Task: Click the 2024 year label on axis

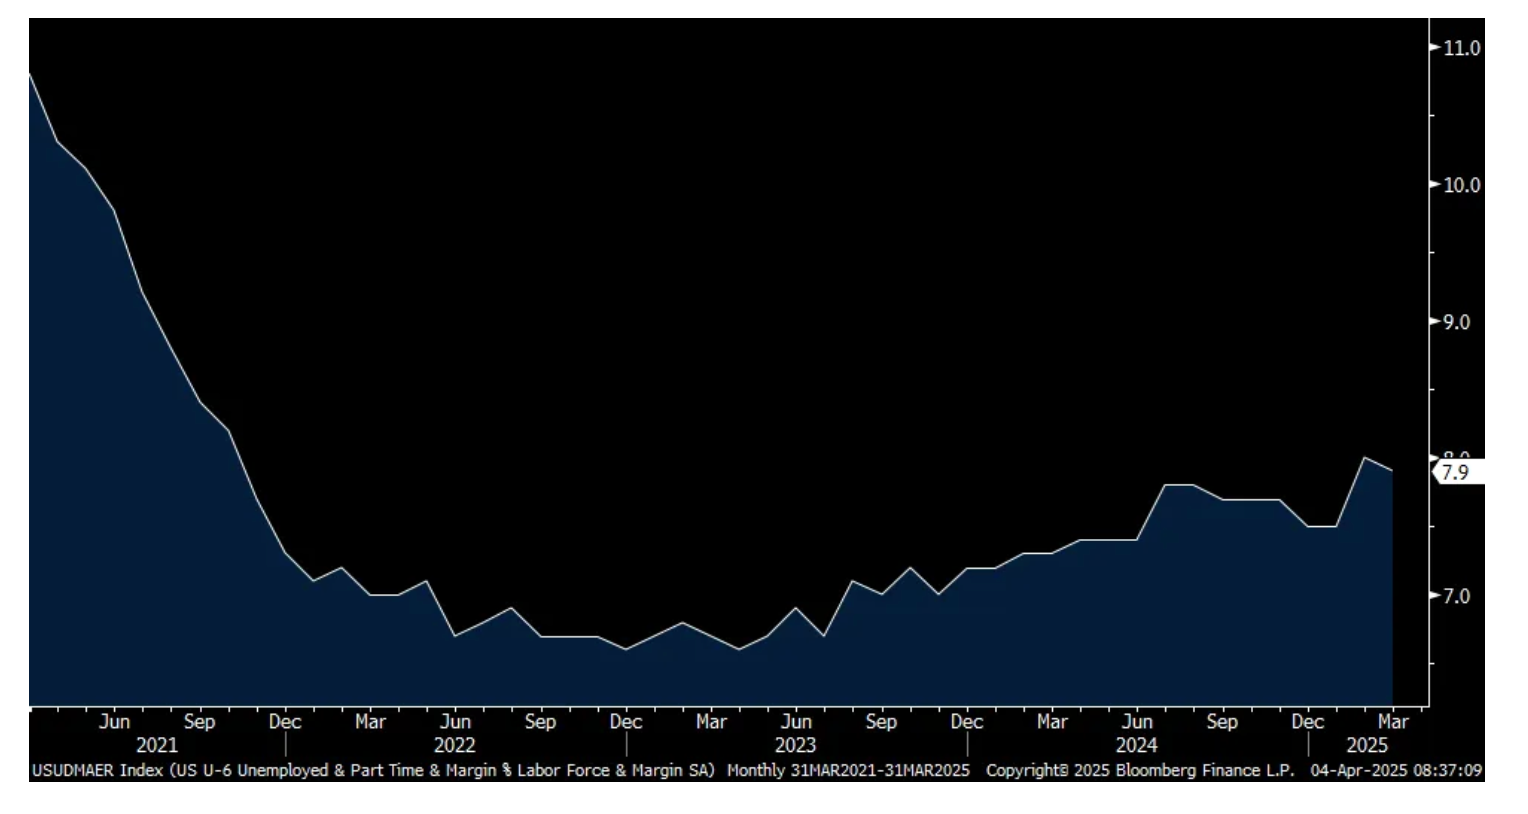Action: (x=1137, y=746)
